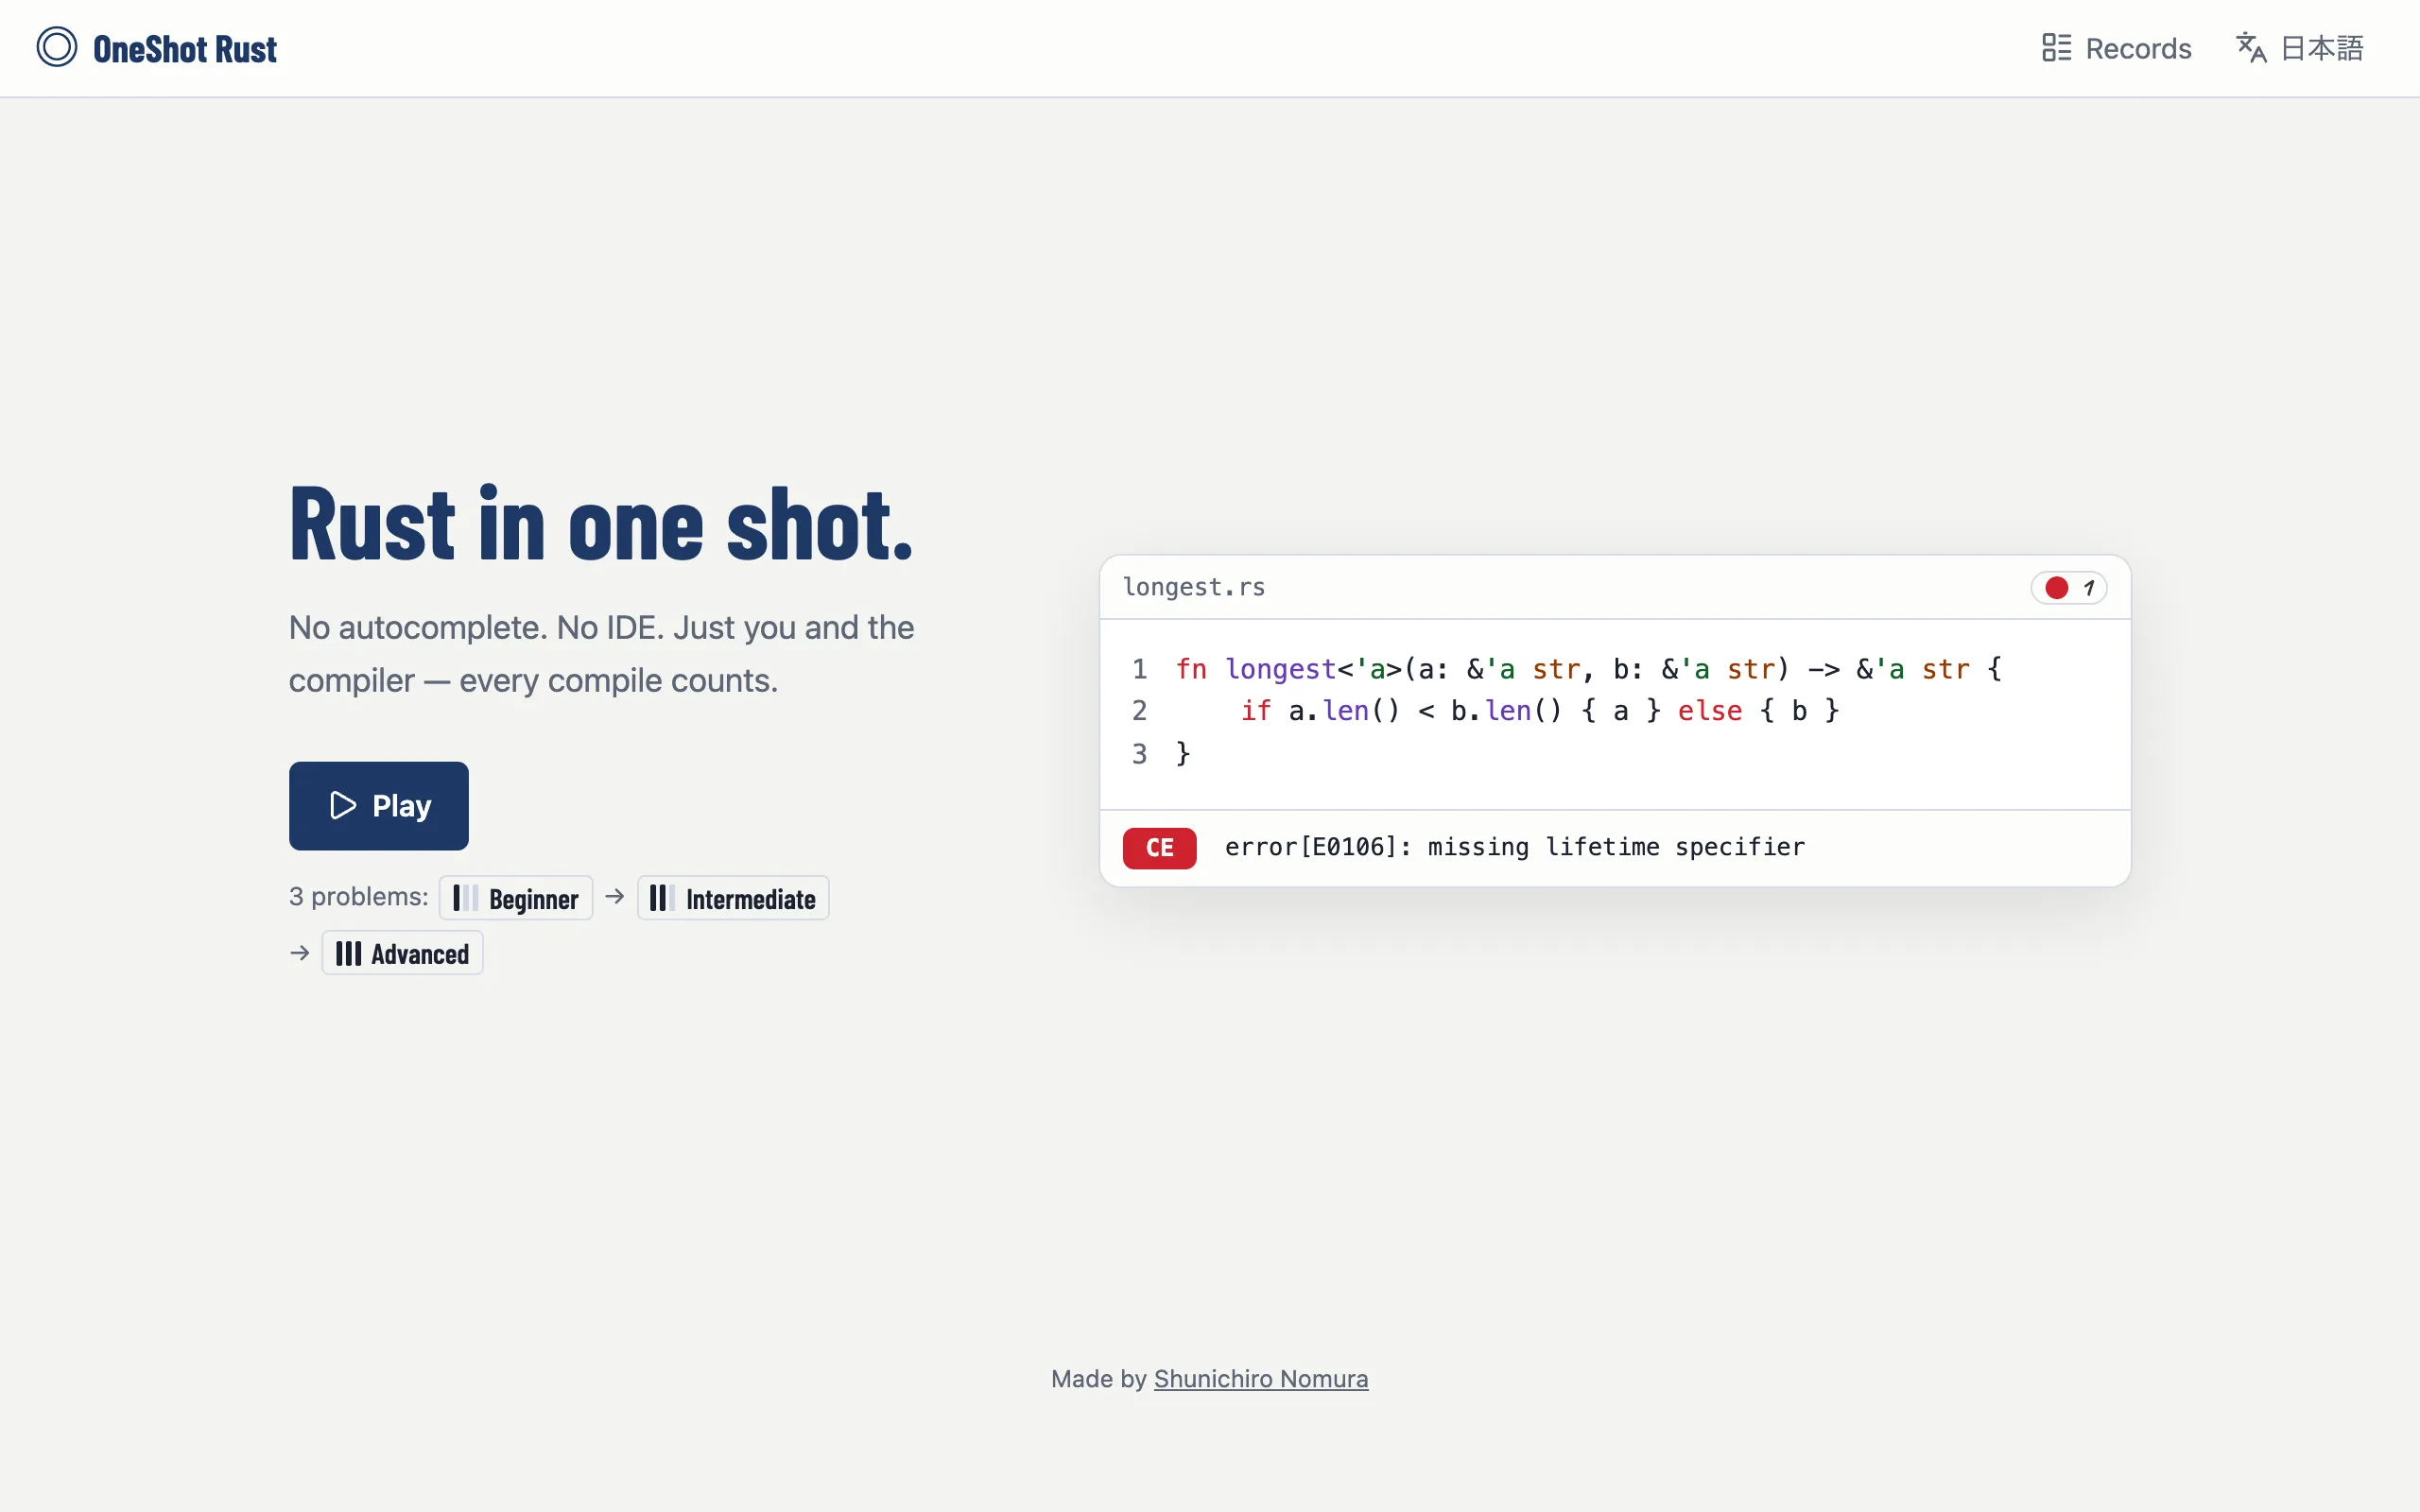The height and width of the screenshot is (1512, 2420).
Task: Click the "3 problems:" label
Action: pyautogui.click(x=358, y=897)
